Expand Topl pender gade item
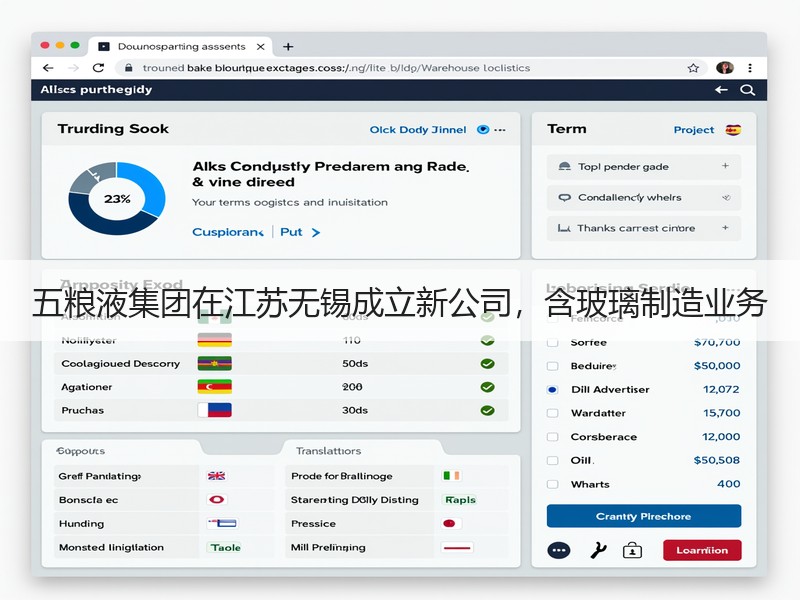Viewport: 800px width, 600px height. tap(725, 166)
